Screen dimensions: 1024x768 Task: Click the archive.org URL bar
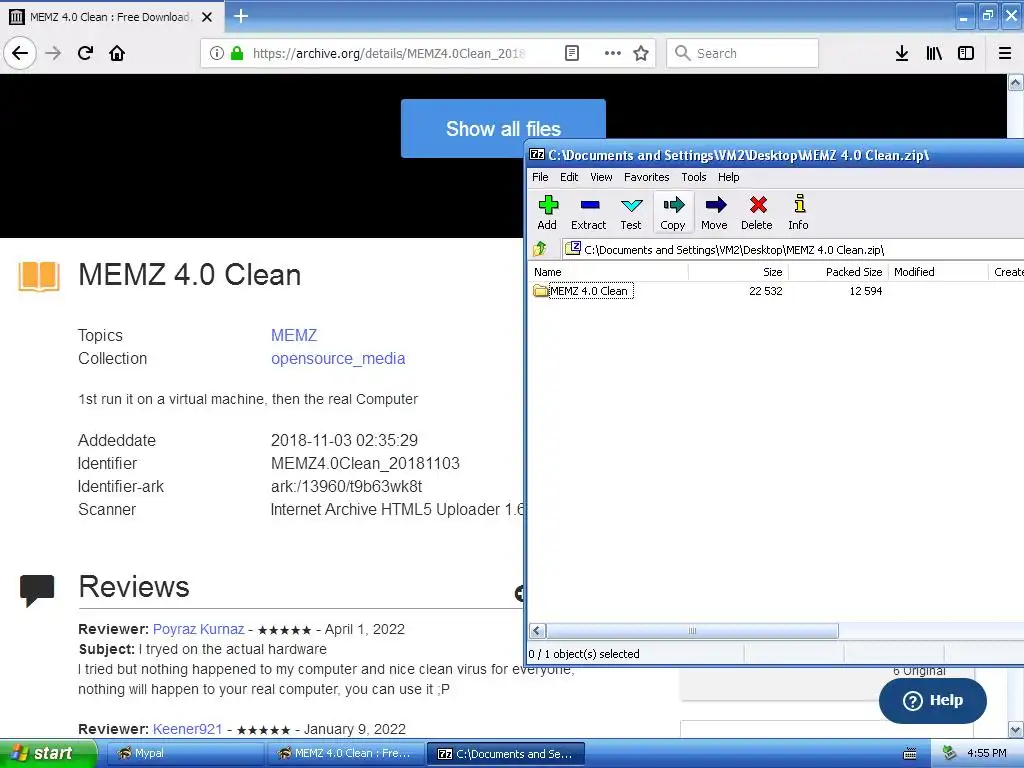coord(389,53)
